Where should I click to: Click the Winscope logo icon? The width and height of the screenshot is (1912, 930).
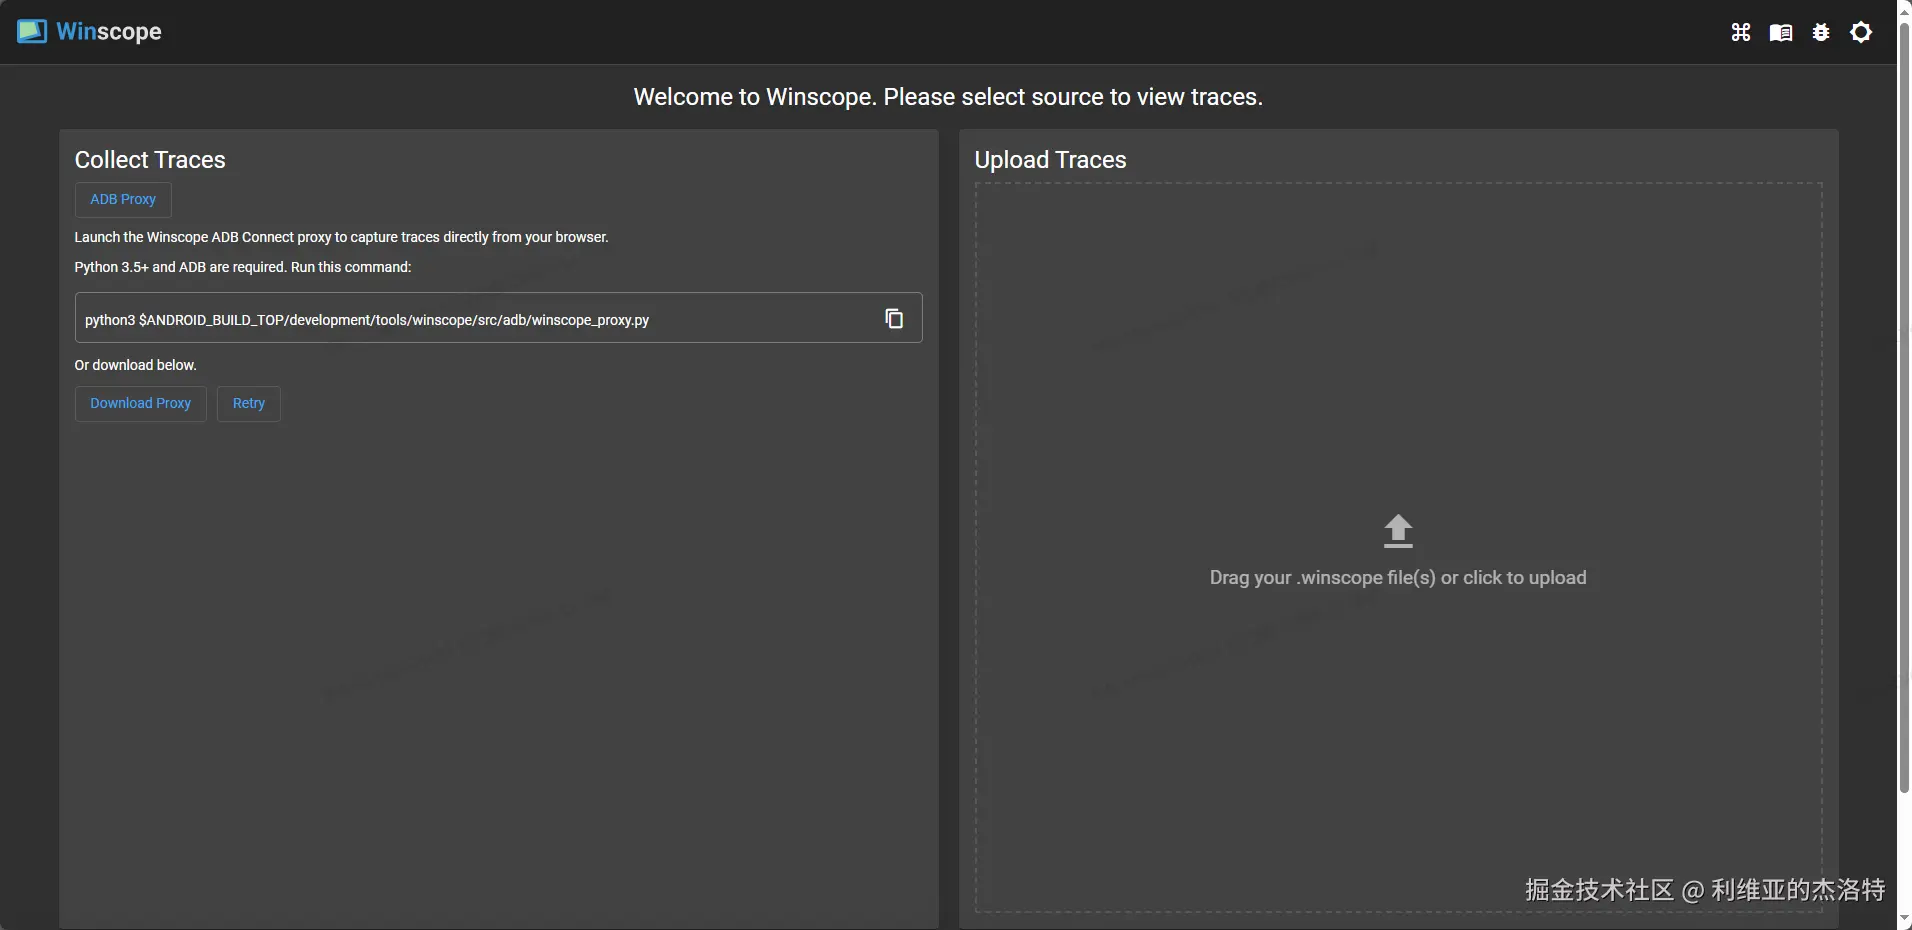click(x=32, y=32)
